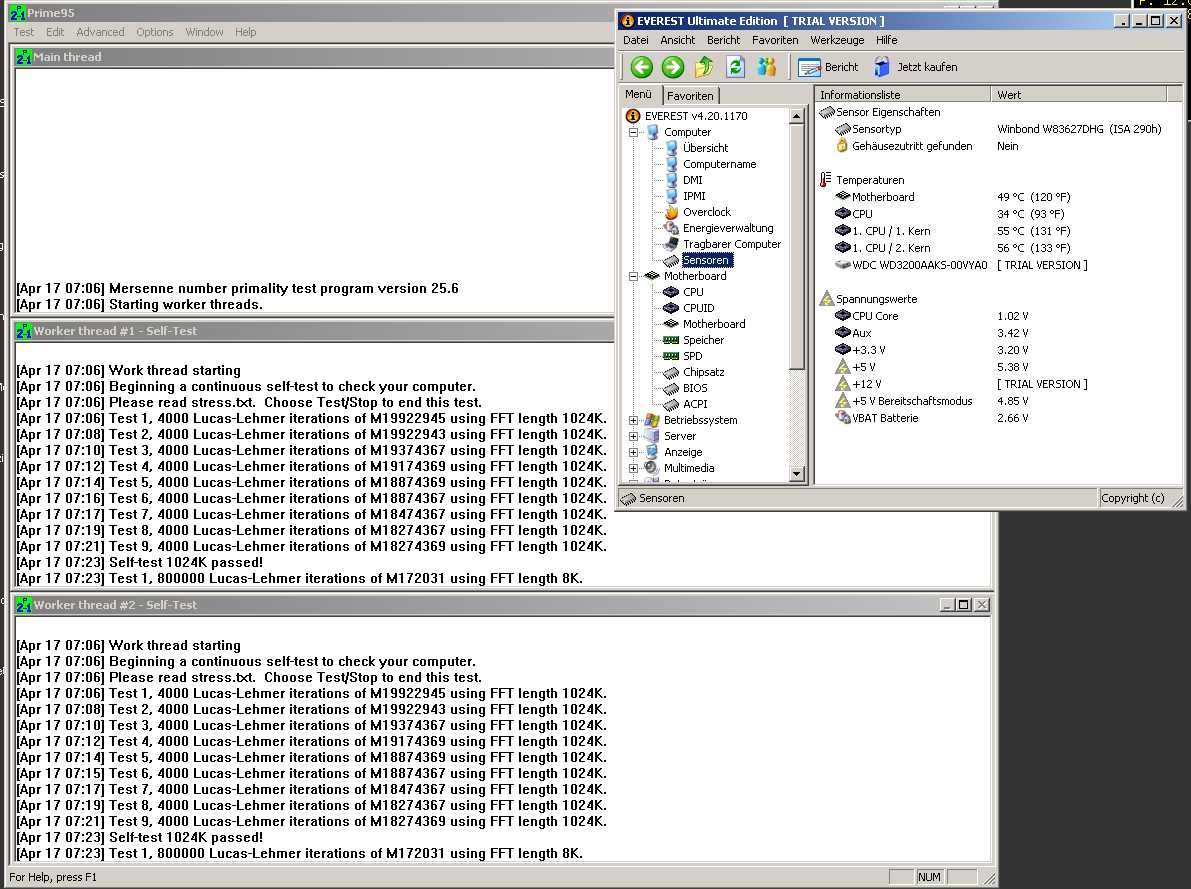Click scroll down arrow of EVEREST tree
The image size is (1191, 889).
(x=796, y=474)
